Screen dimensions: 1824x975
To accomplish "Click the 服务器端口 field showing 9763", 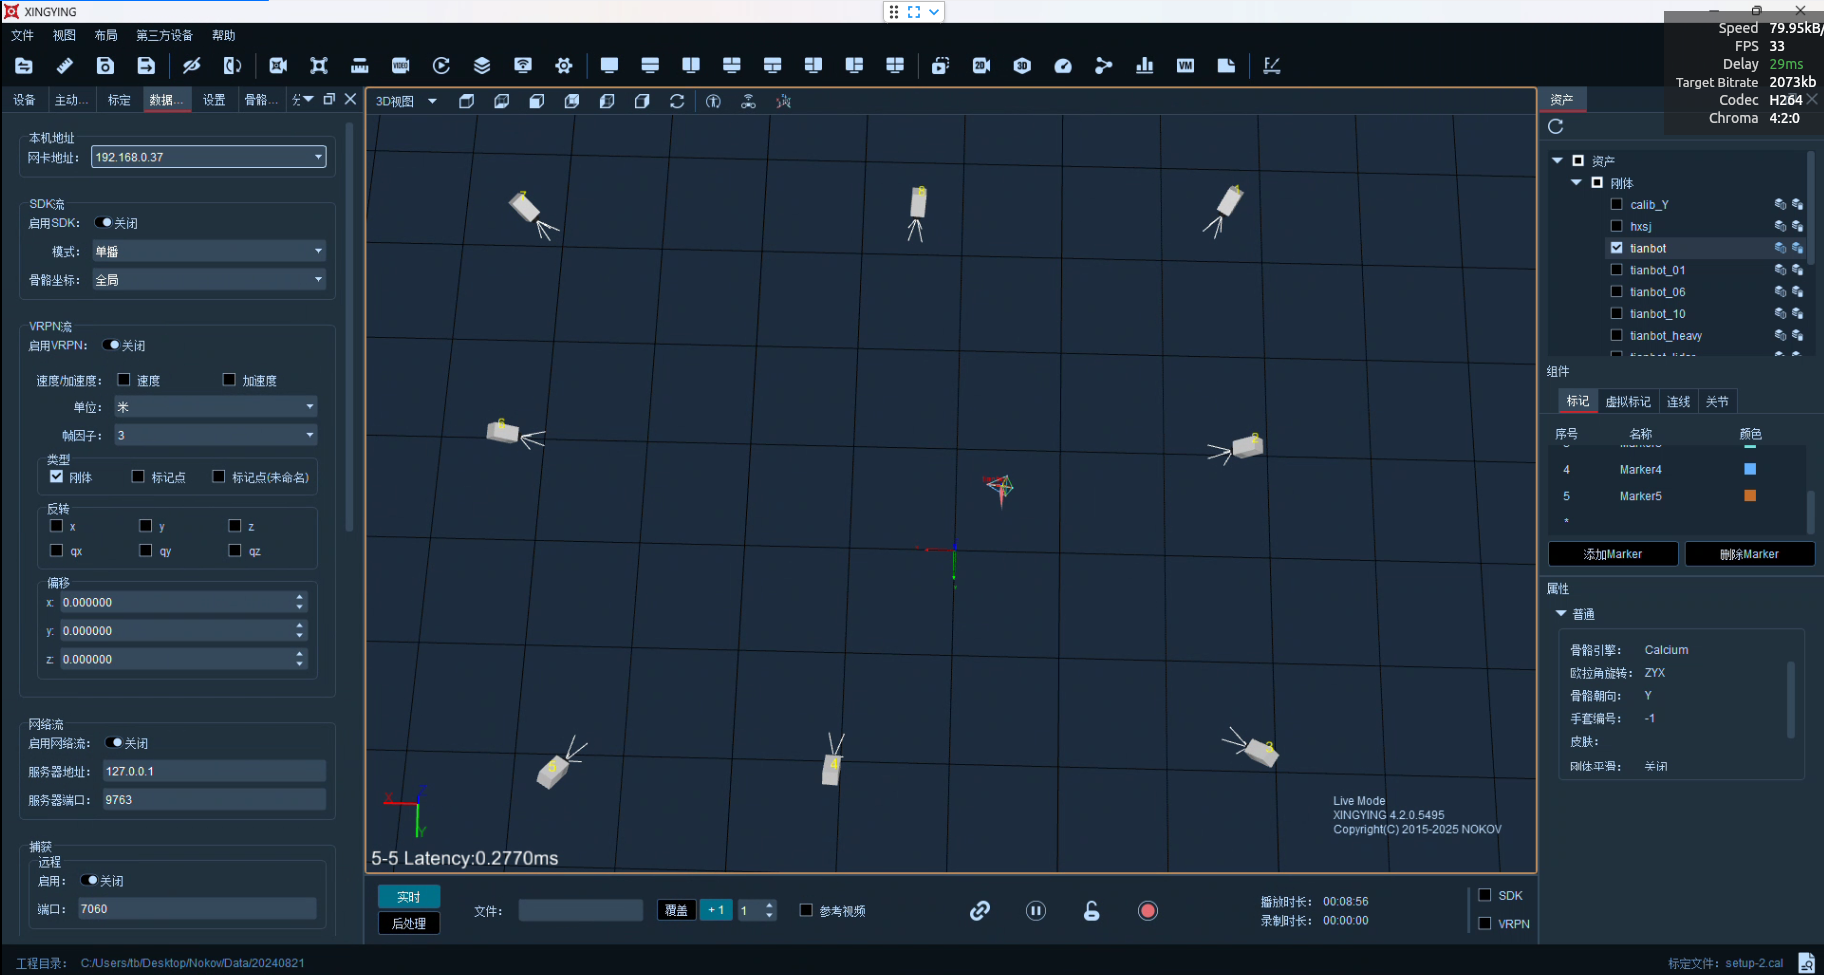I will click(214, 800).
